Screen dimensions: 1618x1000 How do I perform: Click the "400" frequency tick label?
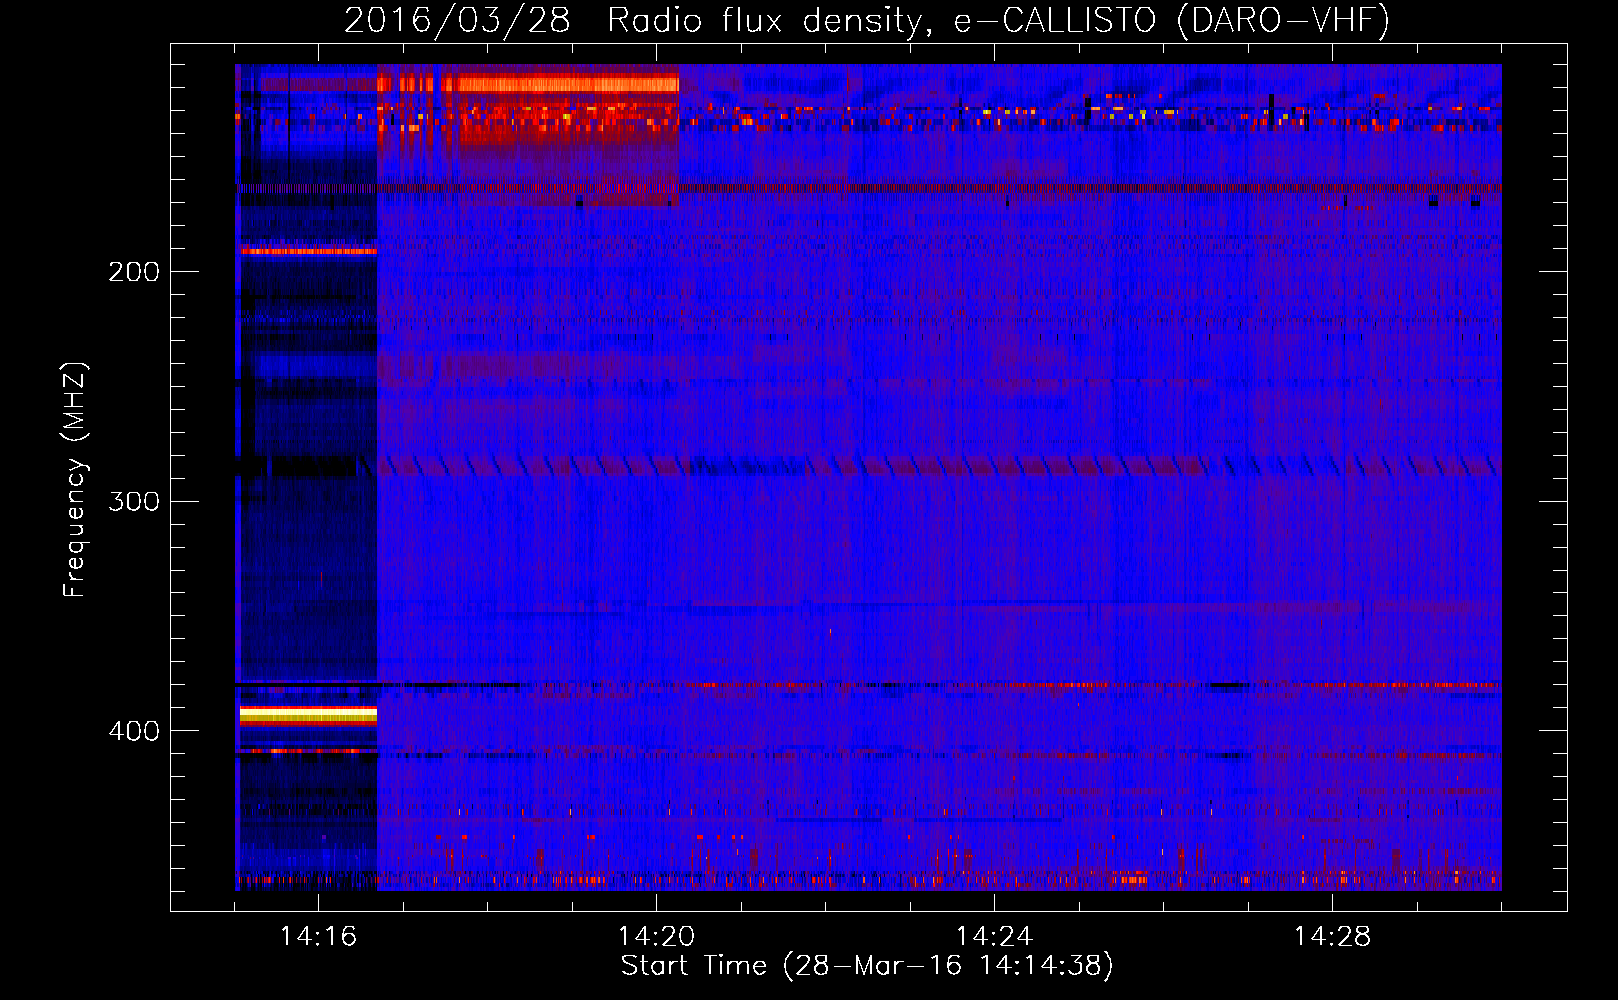pos(134,731)
